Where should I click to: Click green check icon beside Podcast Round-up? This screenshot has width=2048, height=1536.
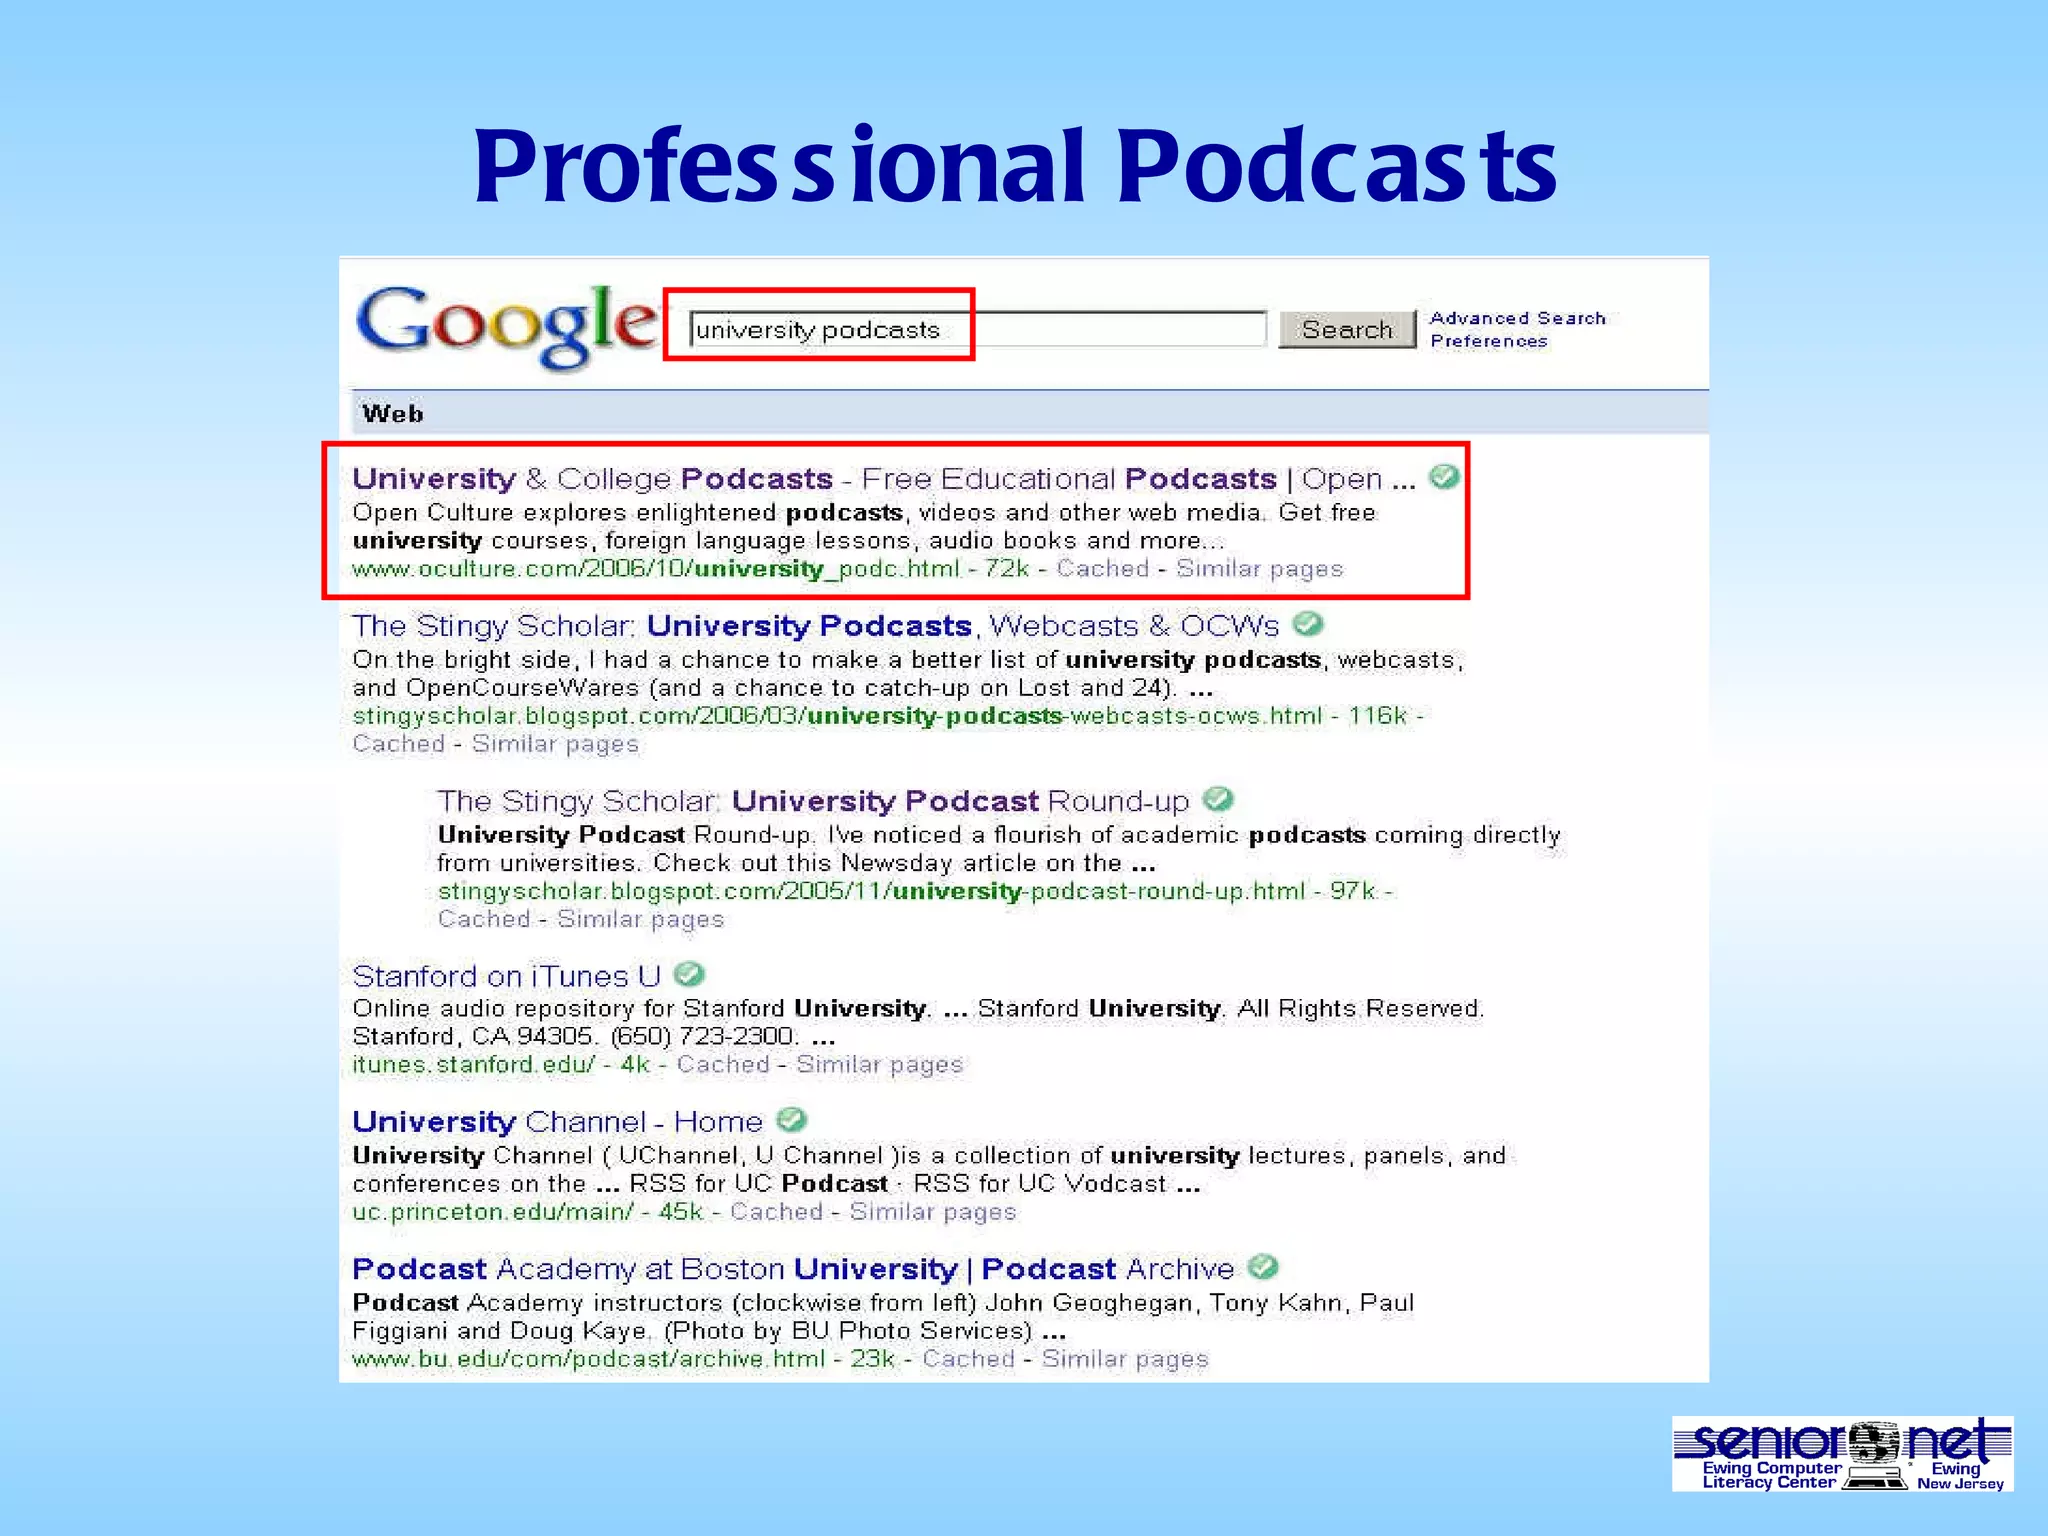1218,799
